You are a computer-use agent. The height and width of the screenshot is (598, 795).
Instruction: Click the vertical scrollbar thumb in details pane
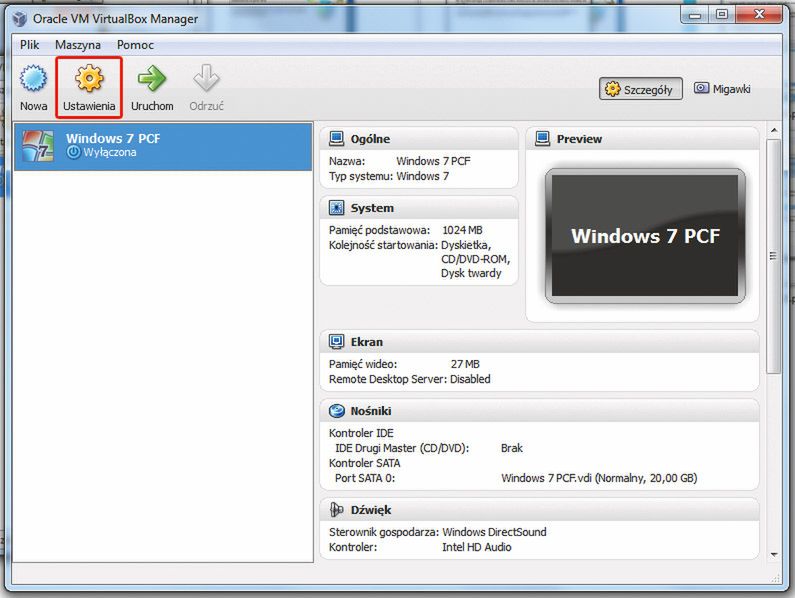tap(774, 256)
